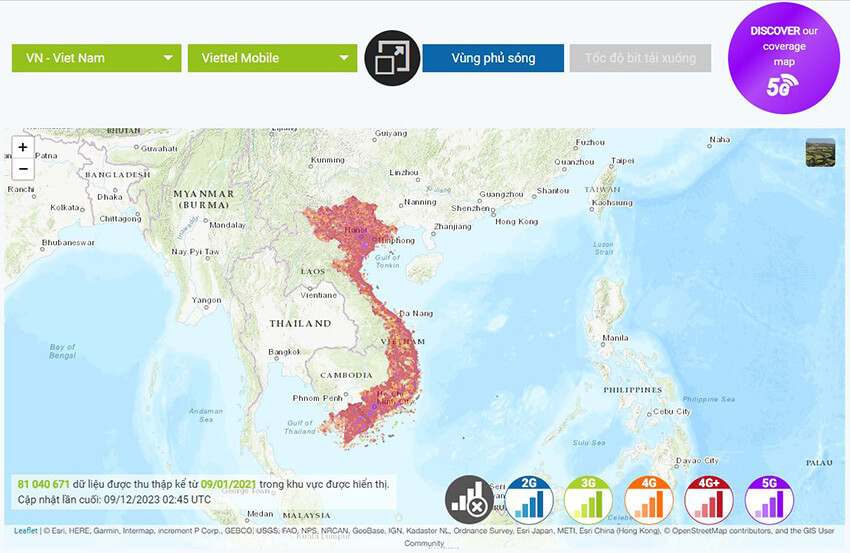This screenshot has height=553, width=850.
Task: Open the map in fullscreen view
Action: 391,58
